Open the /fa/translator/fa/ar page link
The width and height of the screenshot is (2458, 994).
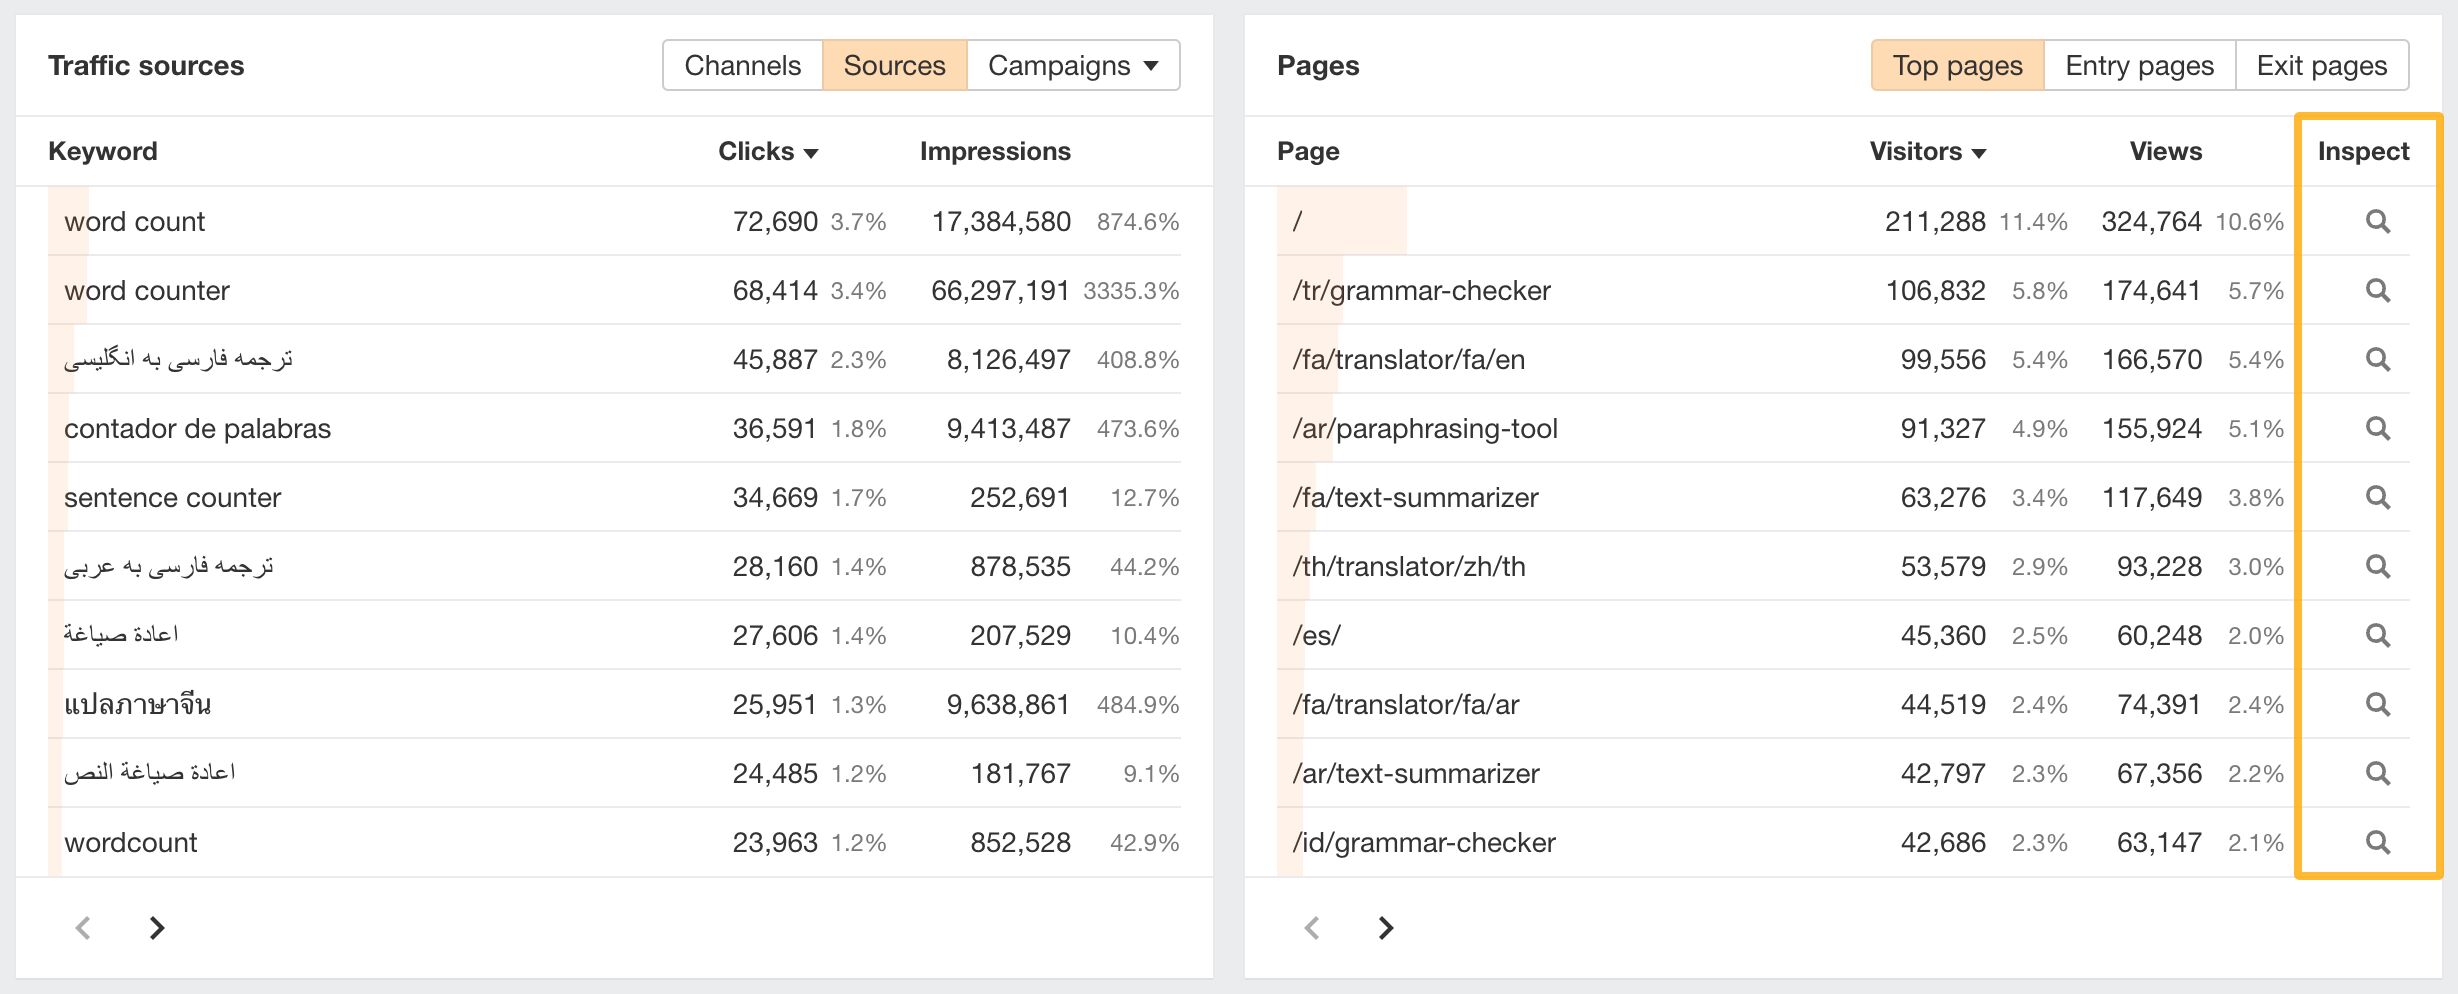pos(1405,704)
